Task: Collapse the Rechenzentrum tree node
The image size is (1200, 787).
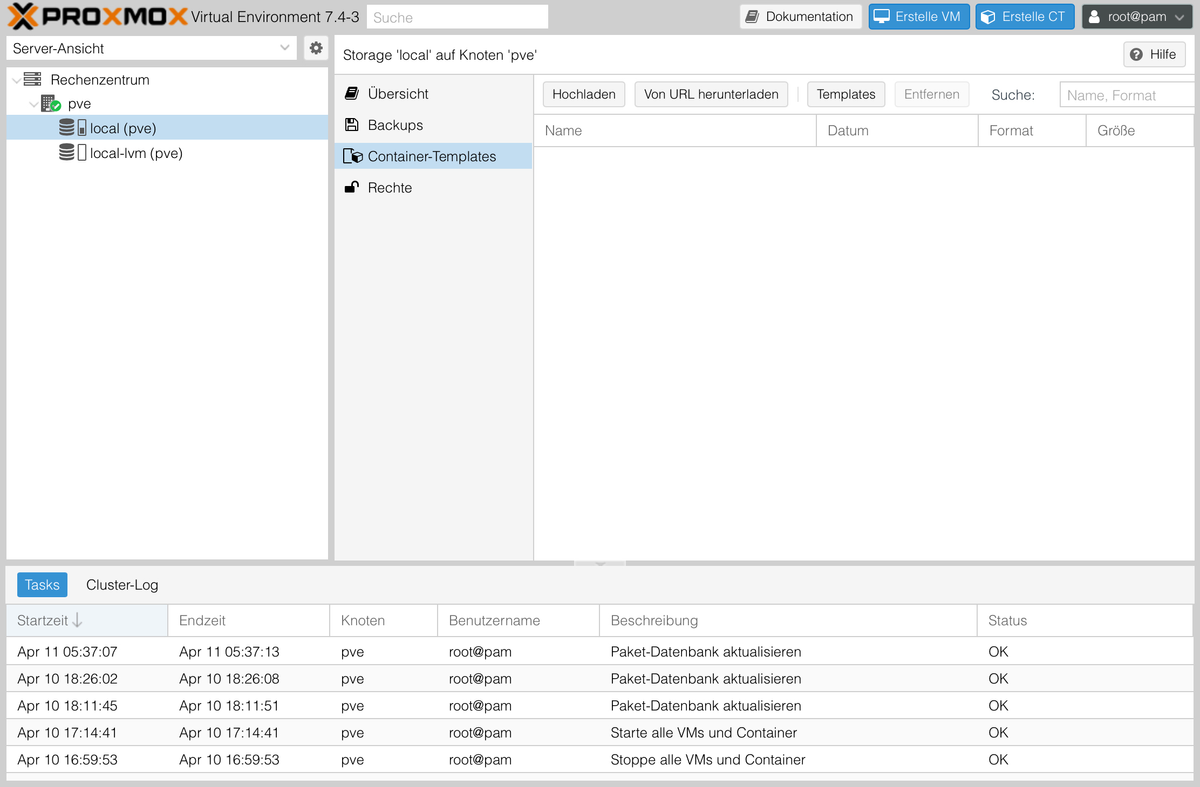Action: coord(15,79)
